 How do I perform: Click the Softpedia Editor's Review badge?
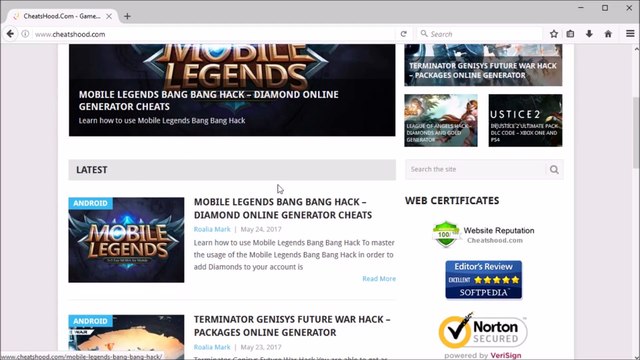point(483,280)
